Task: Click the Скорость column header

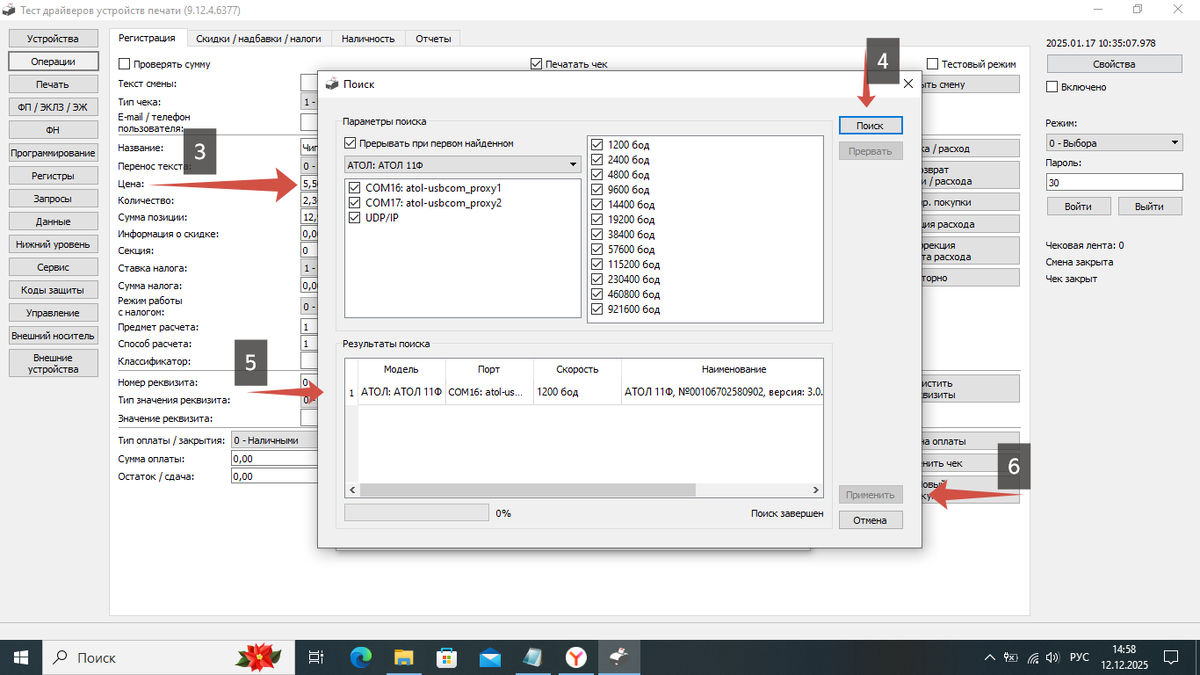Action: click(x=577, y=370)
